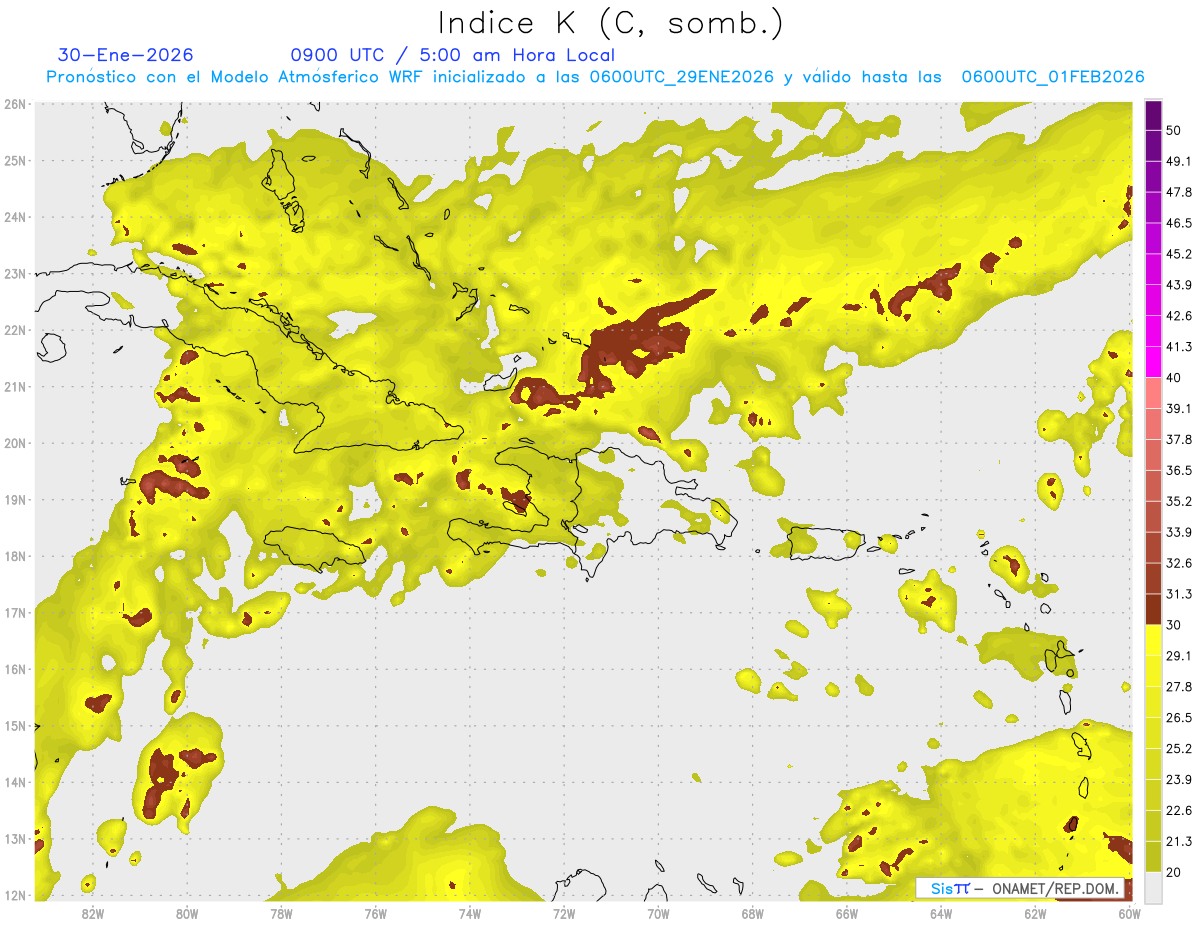Viewport: 1200px width, 927px height.
Task: Click the longitude label "78W"
Action: pos(281,914)
